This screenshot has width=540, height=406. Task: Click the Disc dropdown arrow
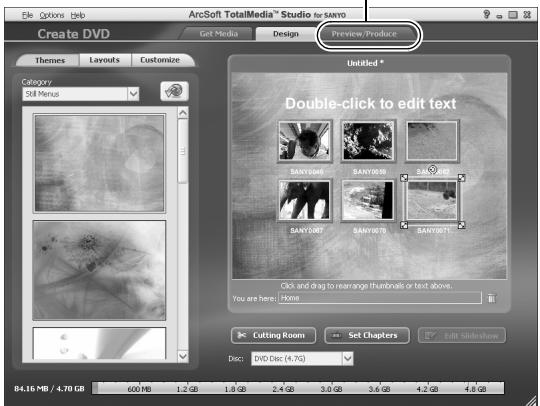pos(348,358)
